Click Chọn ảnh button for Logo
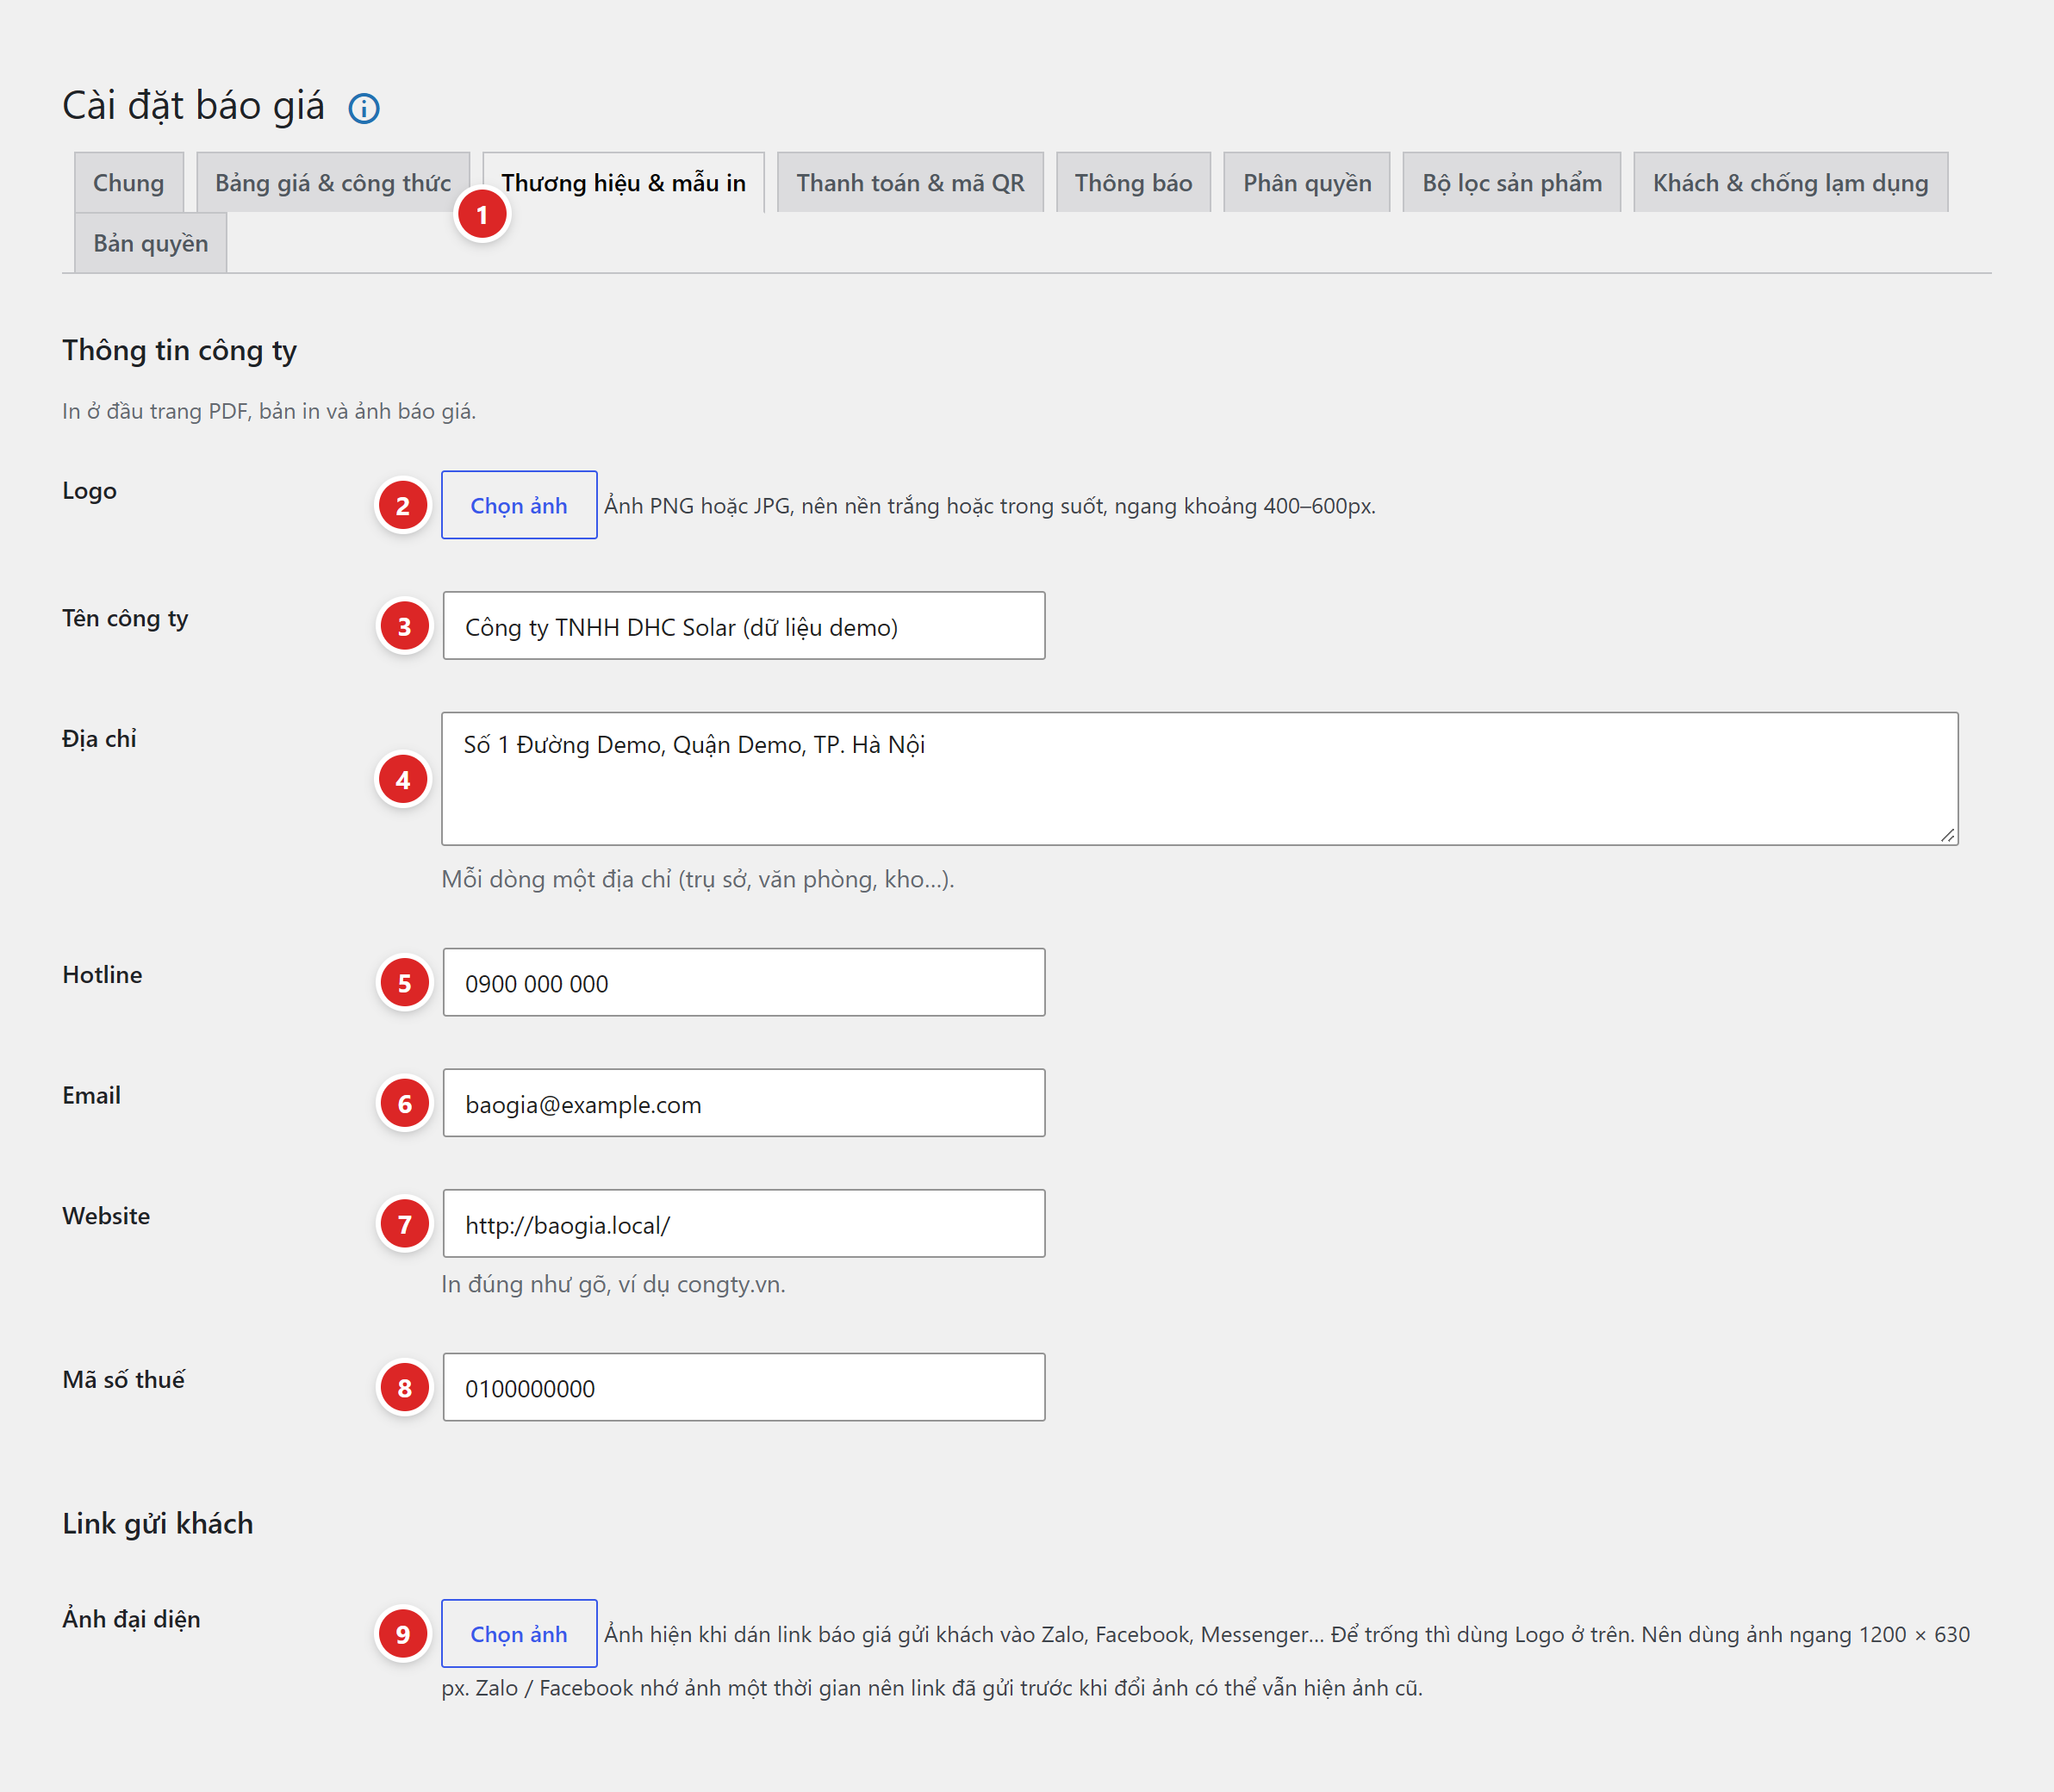2054x1792 pixels. tap(519, 505)
